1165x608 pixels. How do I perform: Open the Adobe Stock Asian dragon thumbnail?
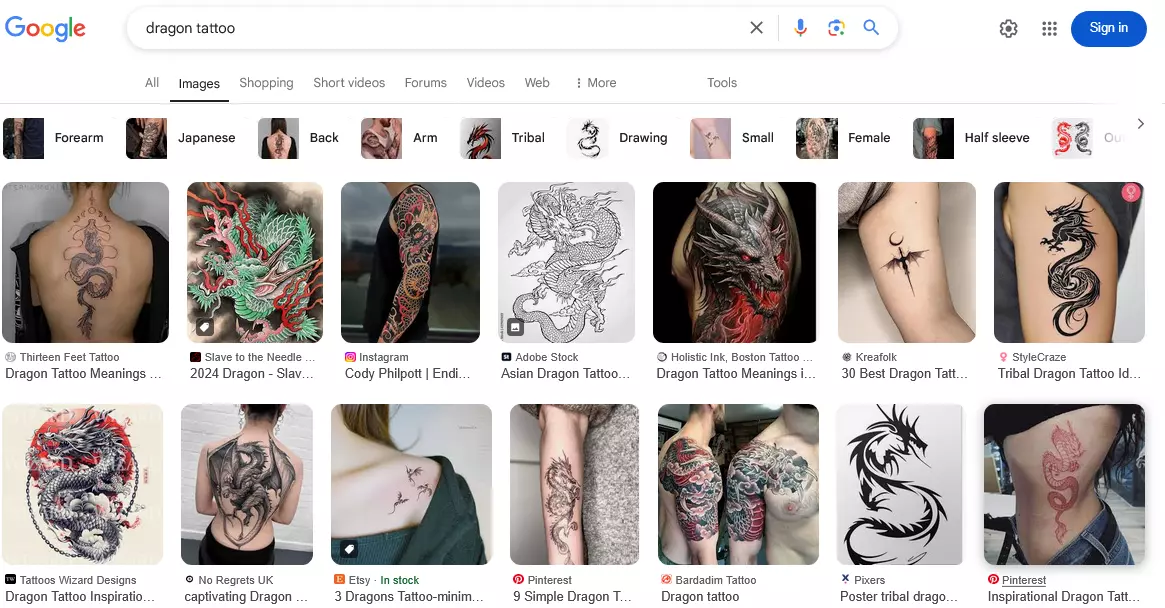tap(566, 262)
